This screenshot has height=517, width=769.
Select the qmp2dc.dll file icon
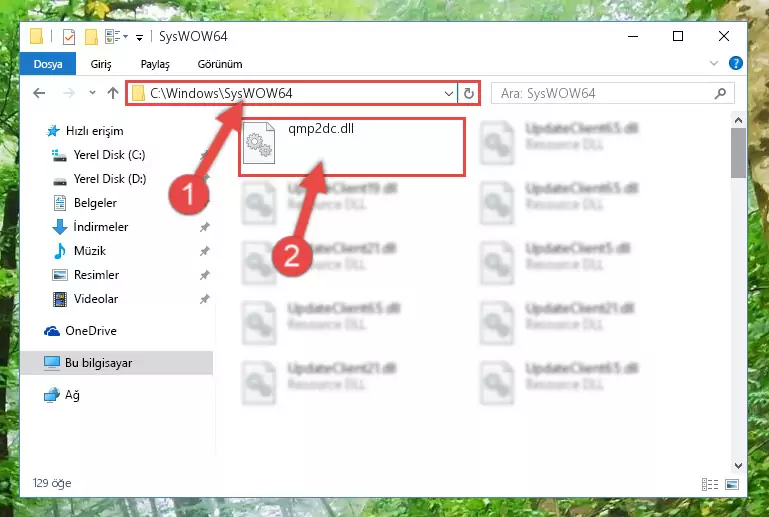(259, 143)
